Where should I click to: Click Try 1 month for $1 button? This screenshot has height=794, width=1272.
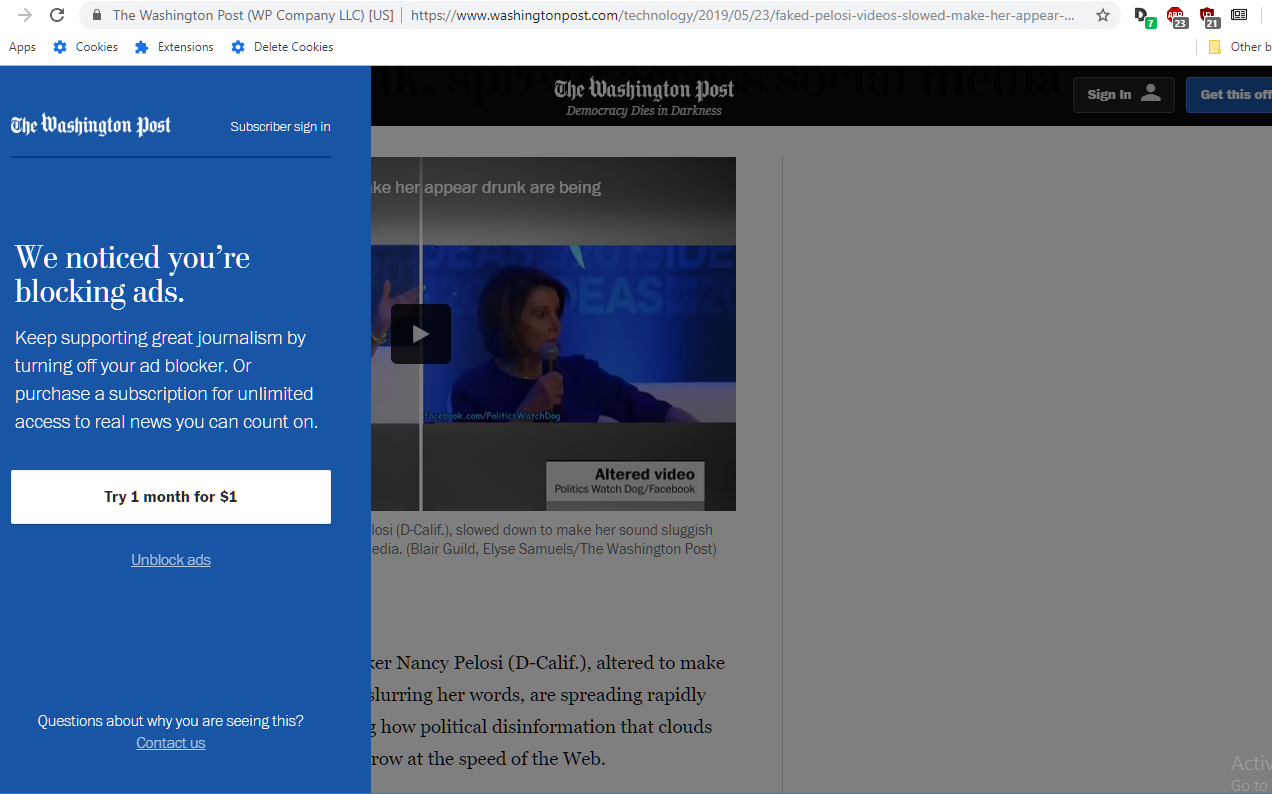pyautogui.click(x=171, y=497)
